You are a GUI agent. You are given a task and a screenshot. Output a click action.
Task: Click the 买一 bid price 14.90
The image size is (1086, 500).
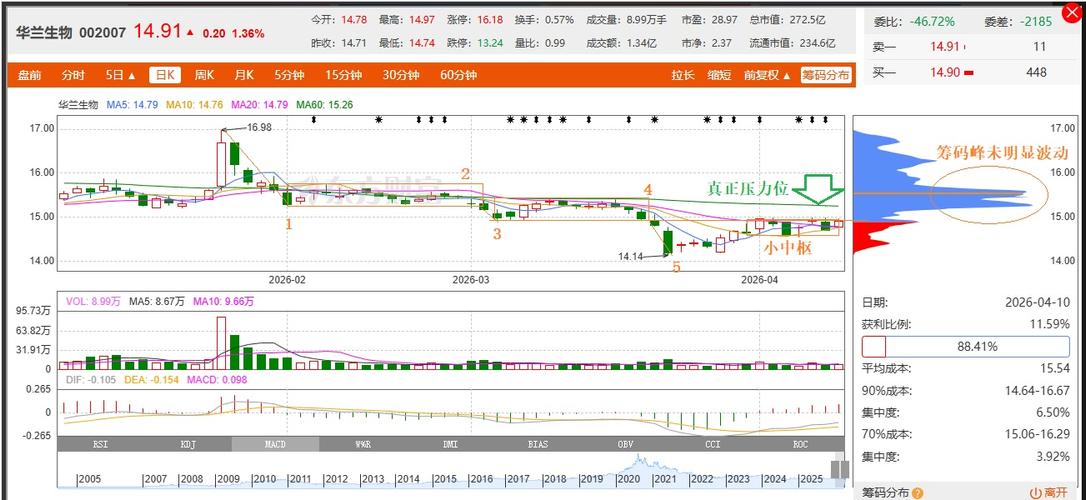945,72
